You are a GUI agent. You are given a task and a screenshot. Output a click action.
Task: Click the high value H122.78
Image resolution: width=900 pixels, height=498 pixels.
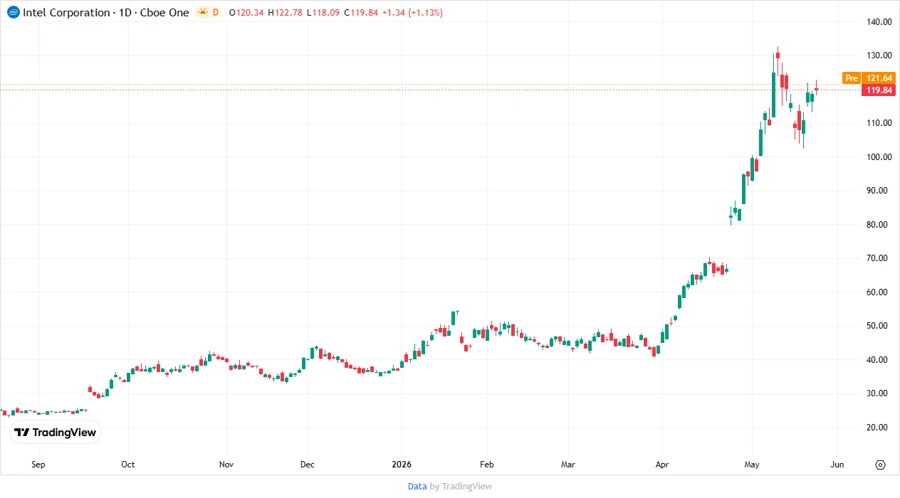click(285, 13)
